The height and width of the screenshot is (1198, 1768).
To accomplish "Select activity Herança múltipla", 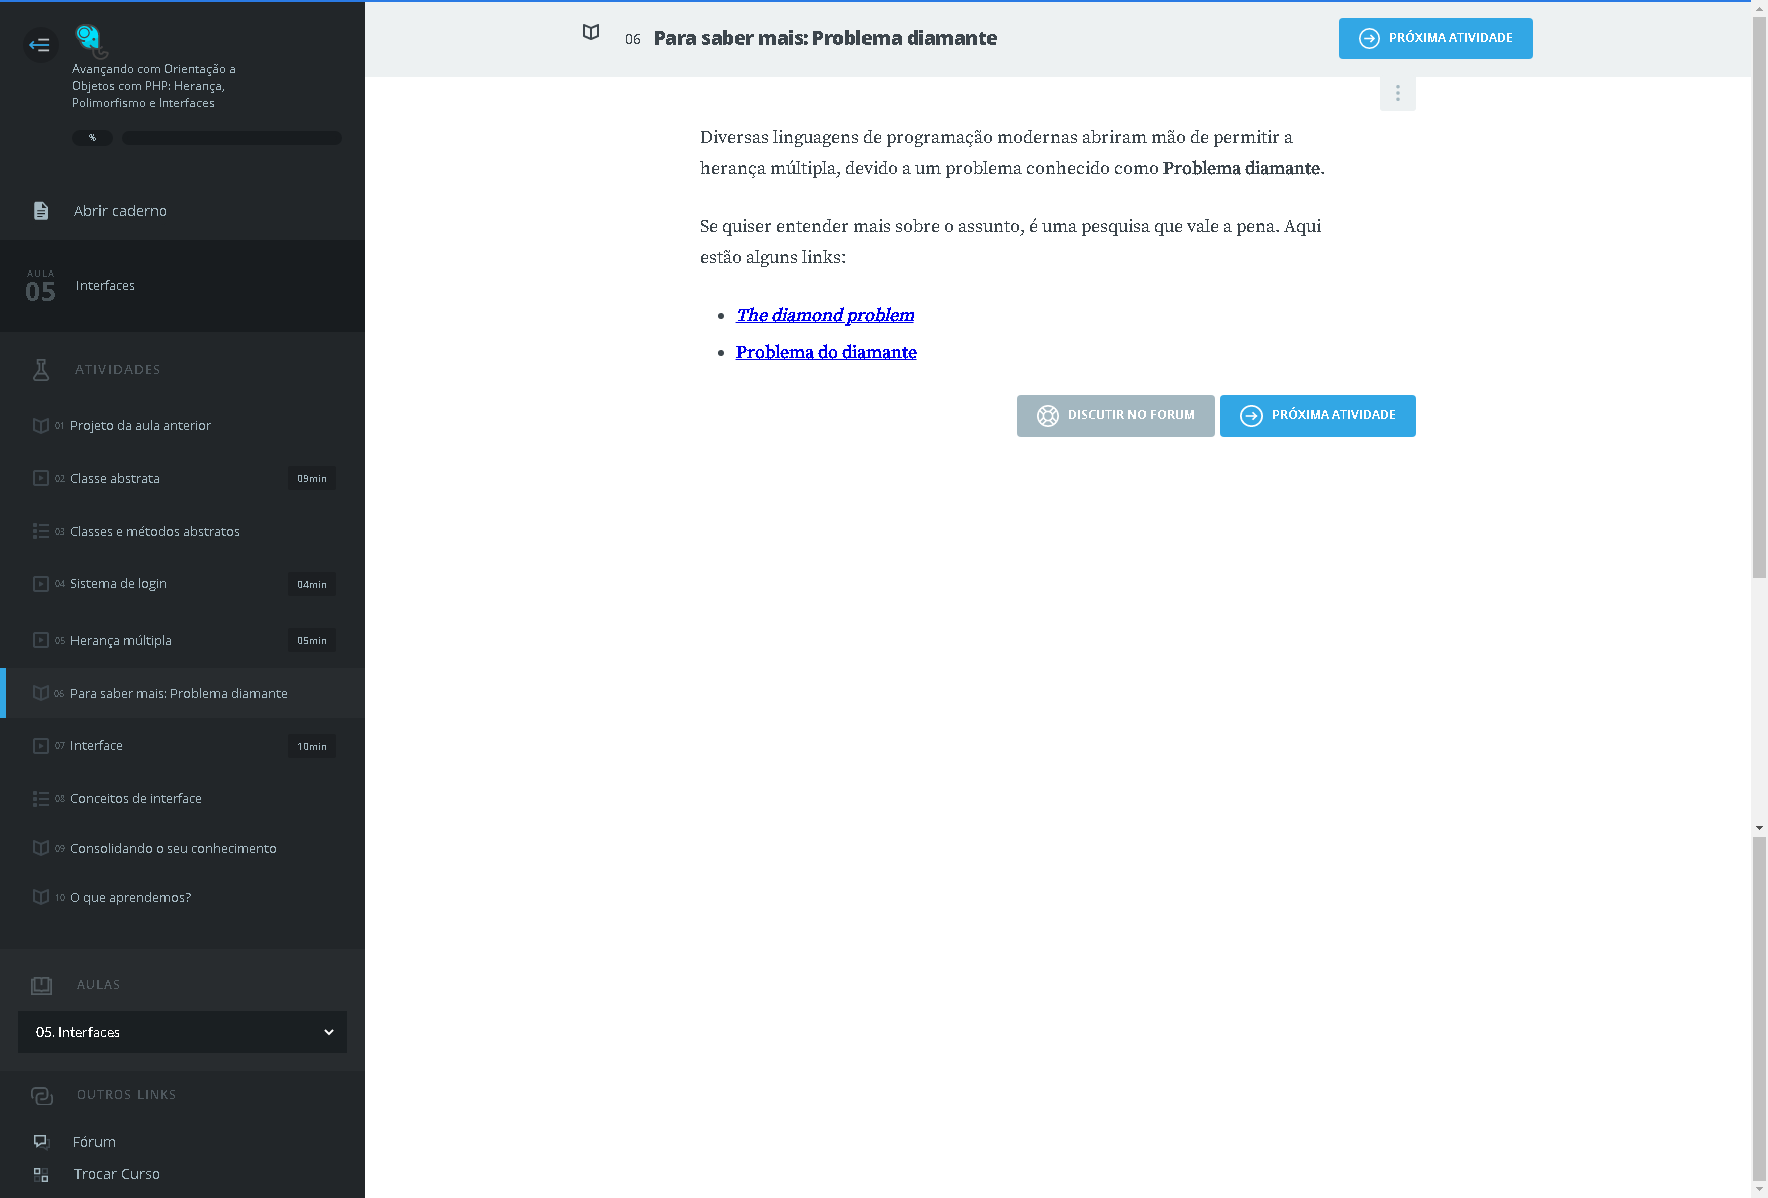I will [121, 641].
